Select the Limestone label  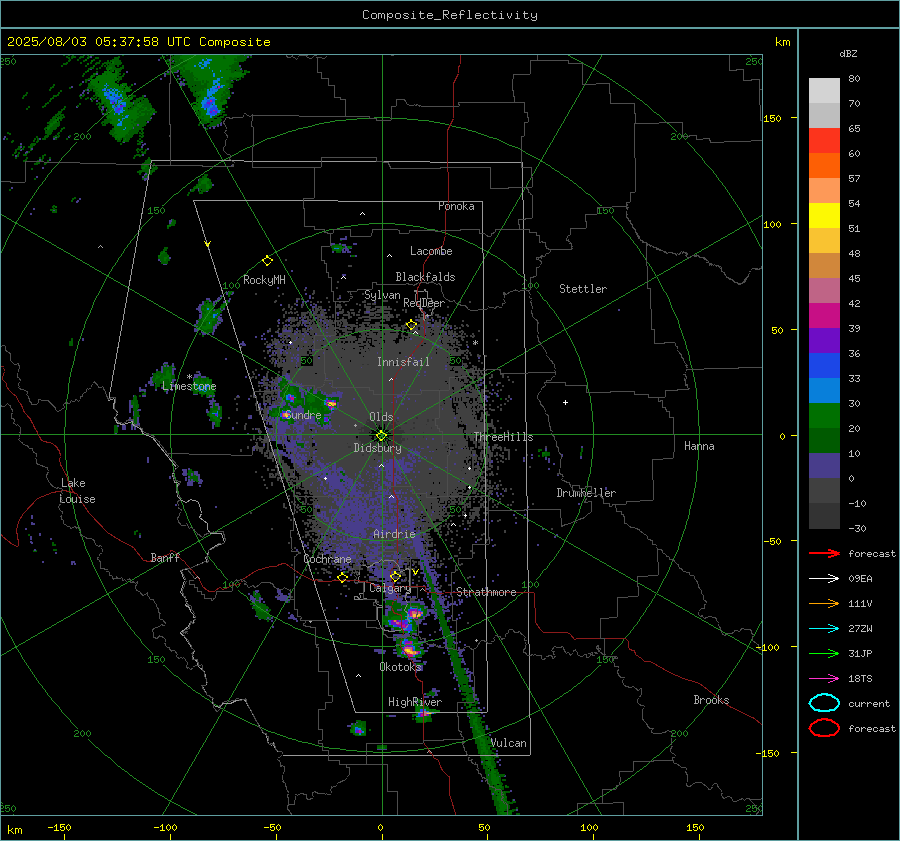tap(189, 386)
